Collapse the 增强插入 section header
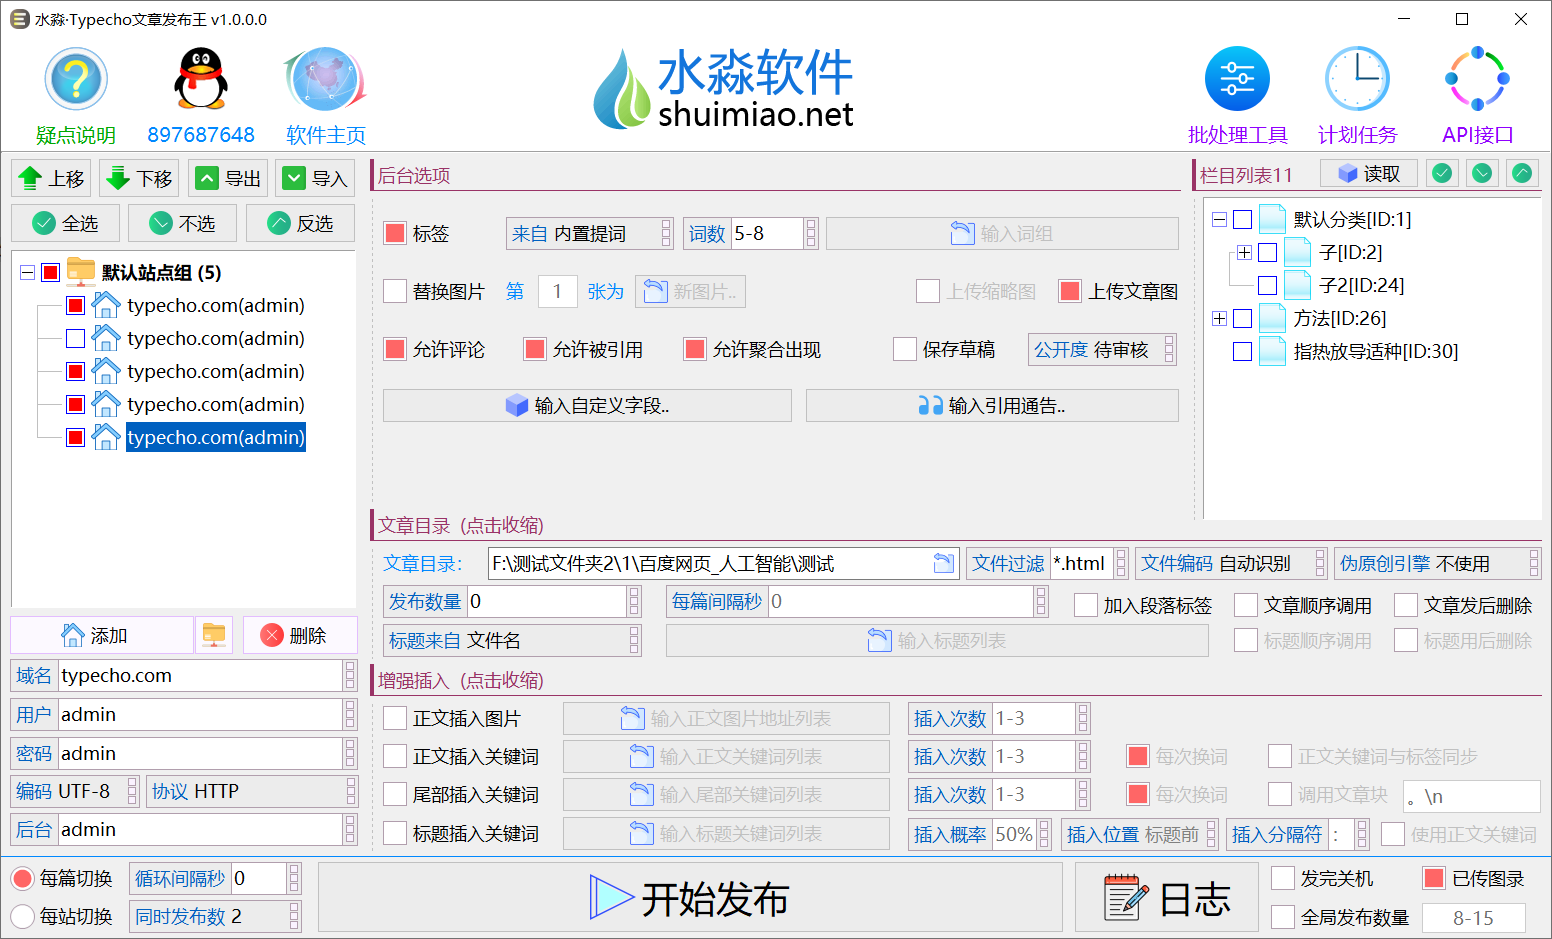The width and height of the screenshot is (1552, 939). (x=461, y=680)
